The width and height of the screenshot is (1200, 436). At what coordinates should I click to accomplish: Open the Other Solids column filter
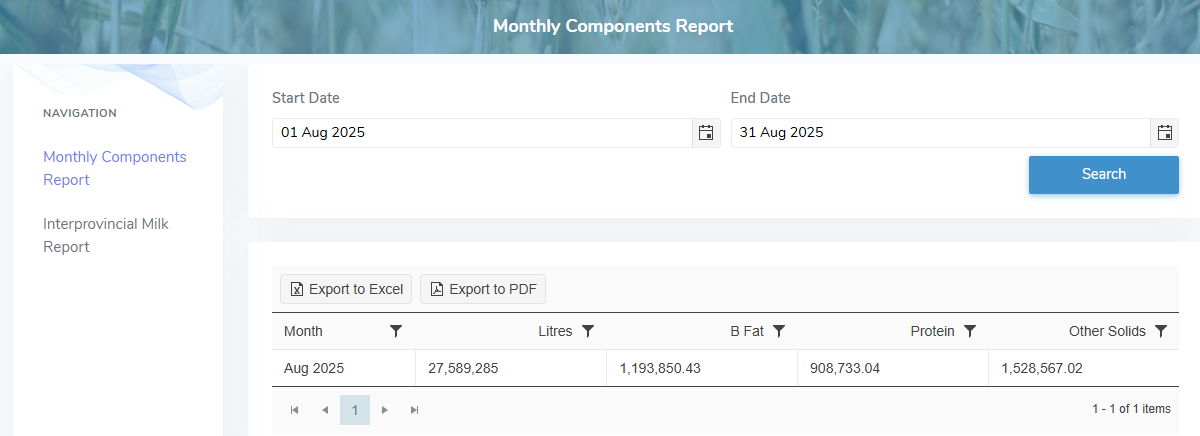(x=1161, y=331)
